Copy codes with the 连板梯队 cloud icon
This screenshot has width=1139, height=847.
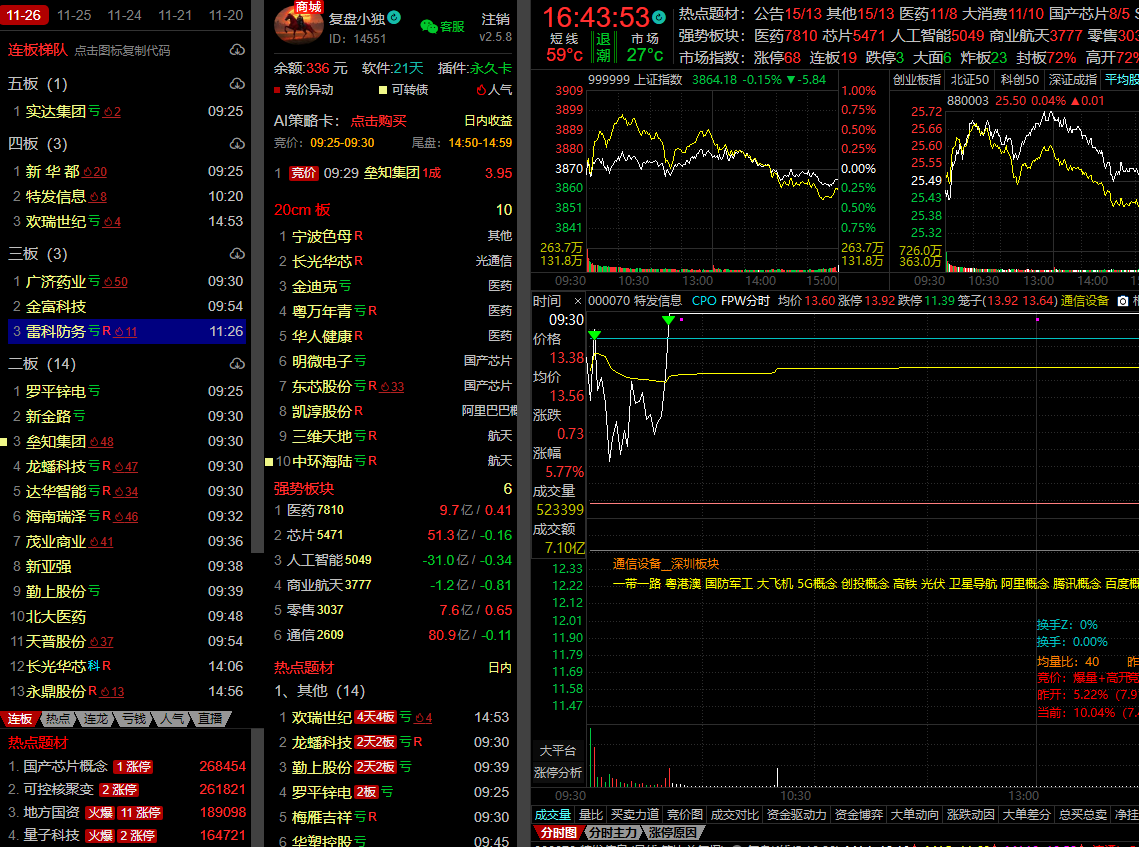(237, 50)
